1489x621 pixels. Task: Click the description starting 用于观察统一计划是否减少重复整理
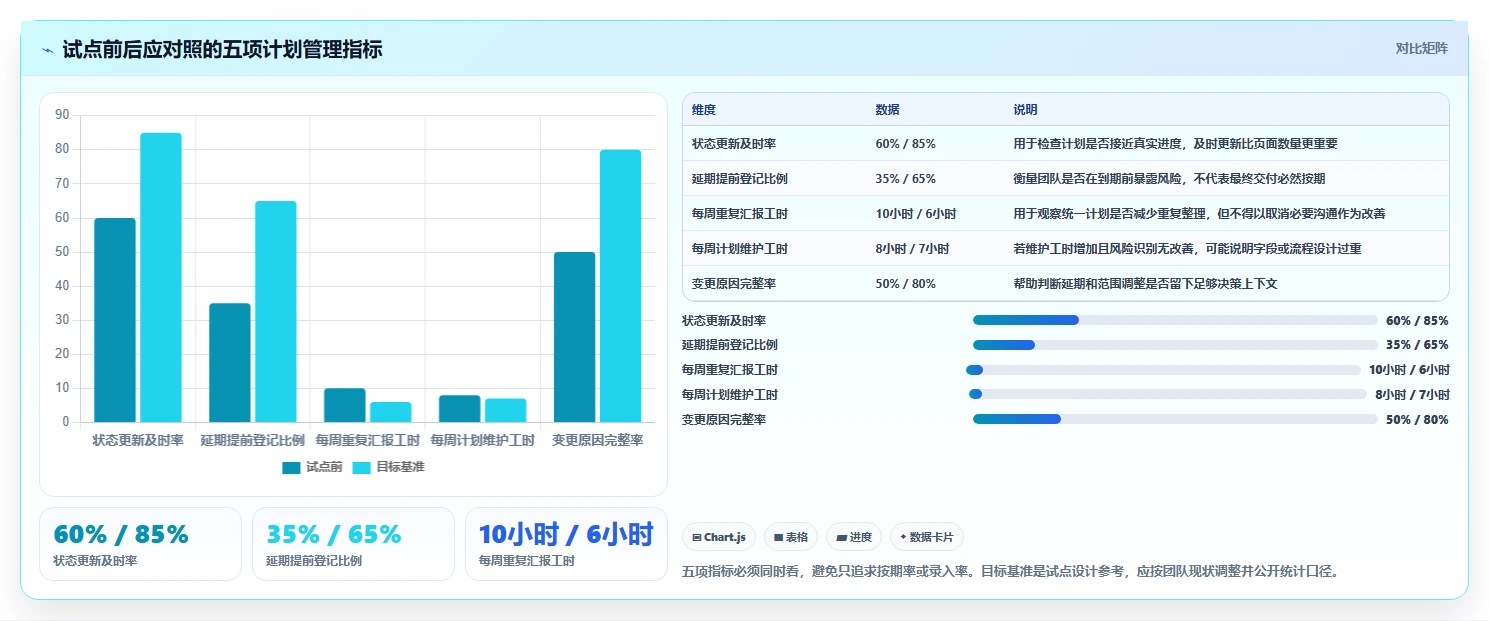pos(1199,214)
